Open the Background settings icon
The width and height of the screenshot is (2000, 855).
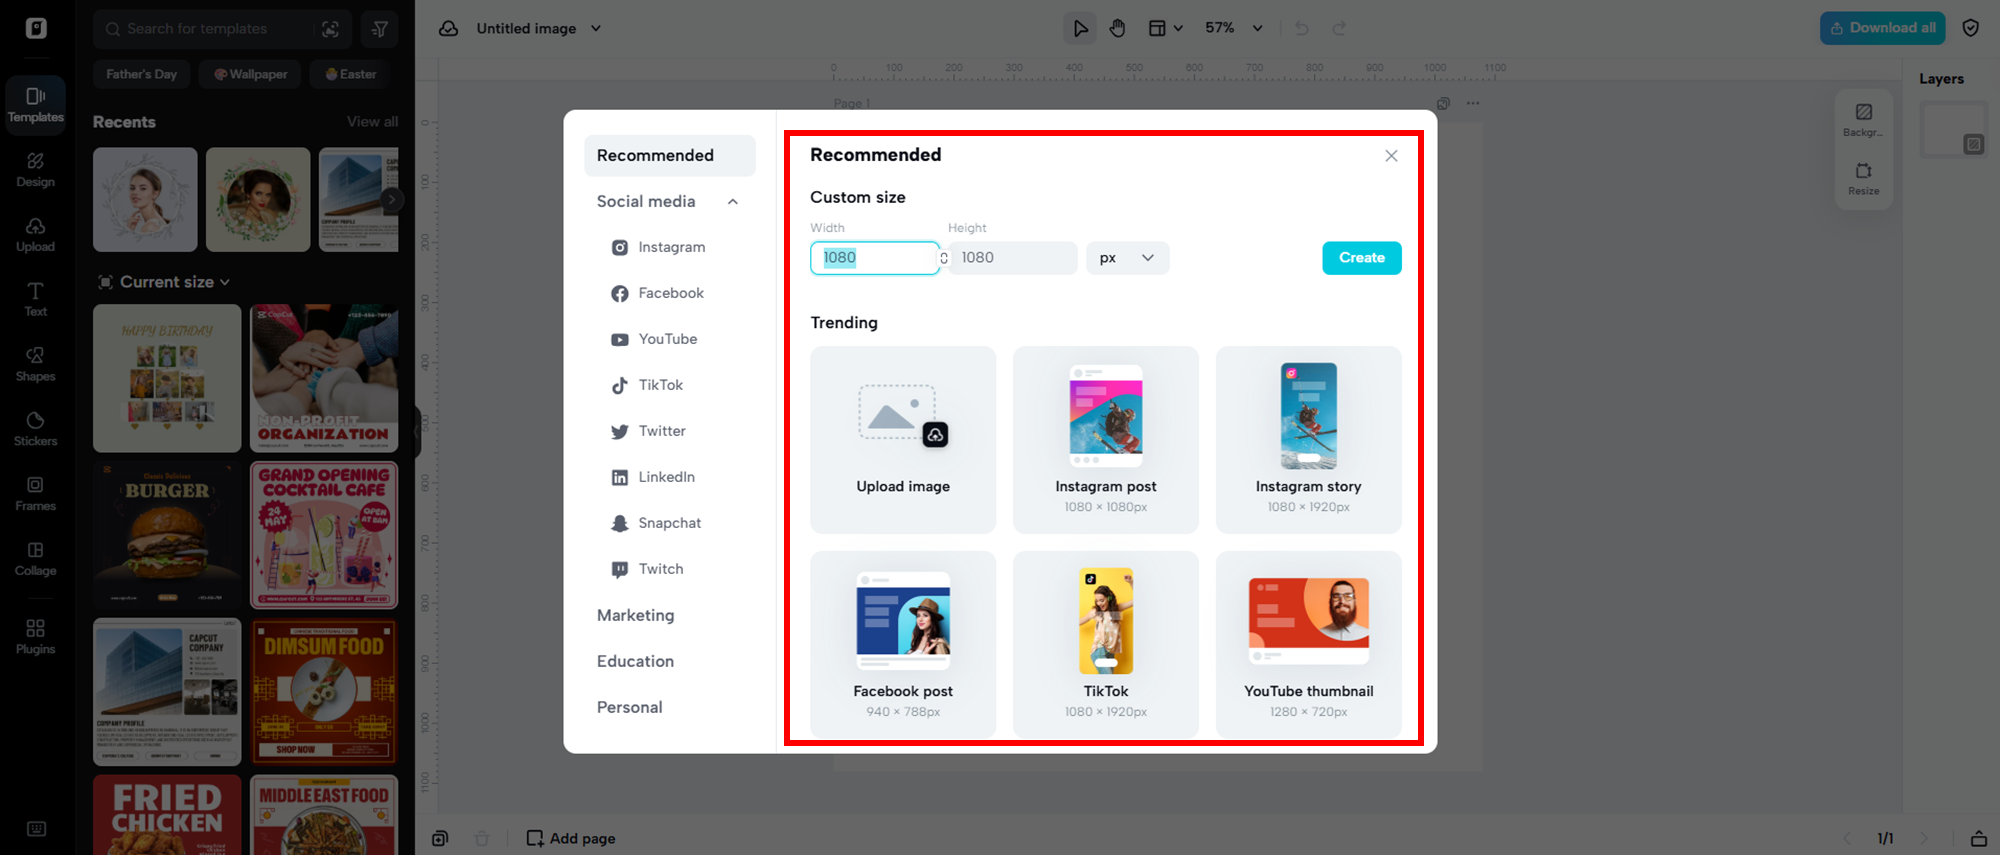(x=1863, y=118)
